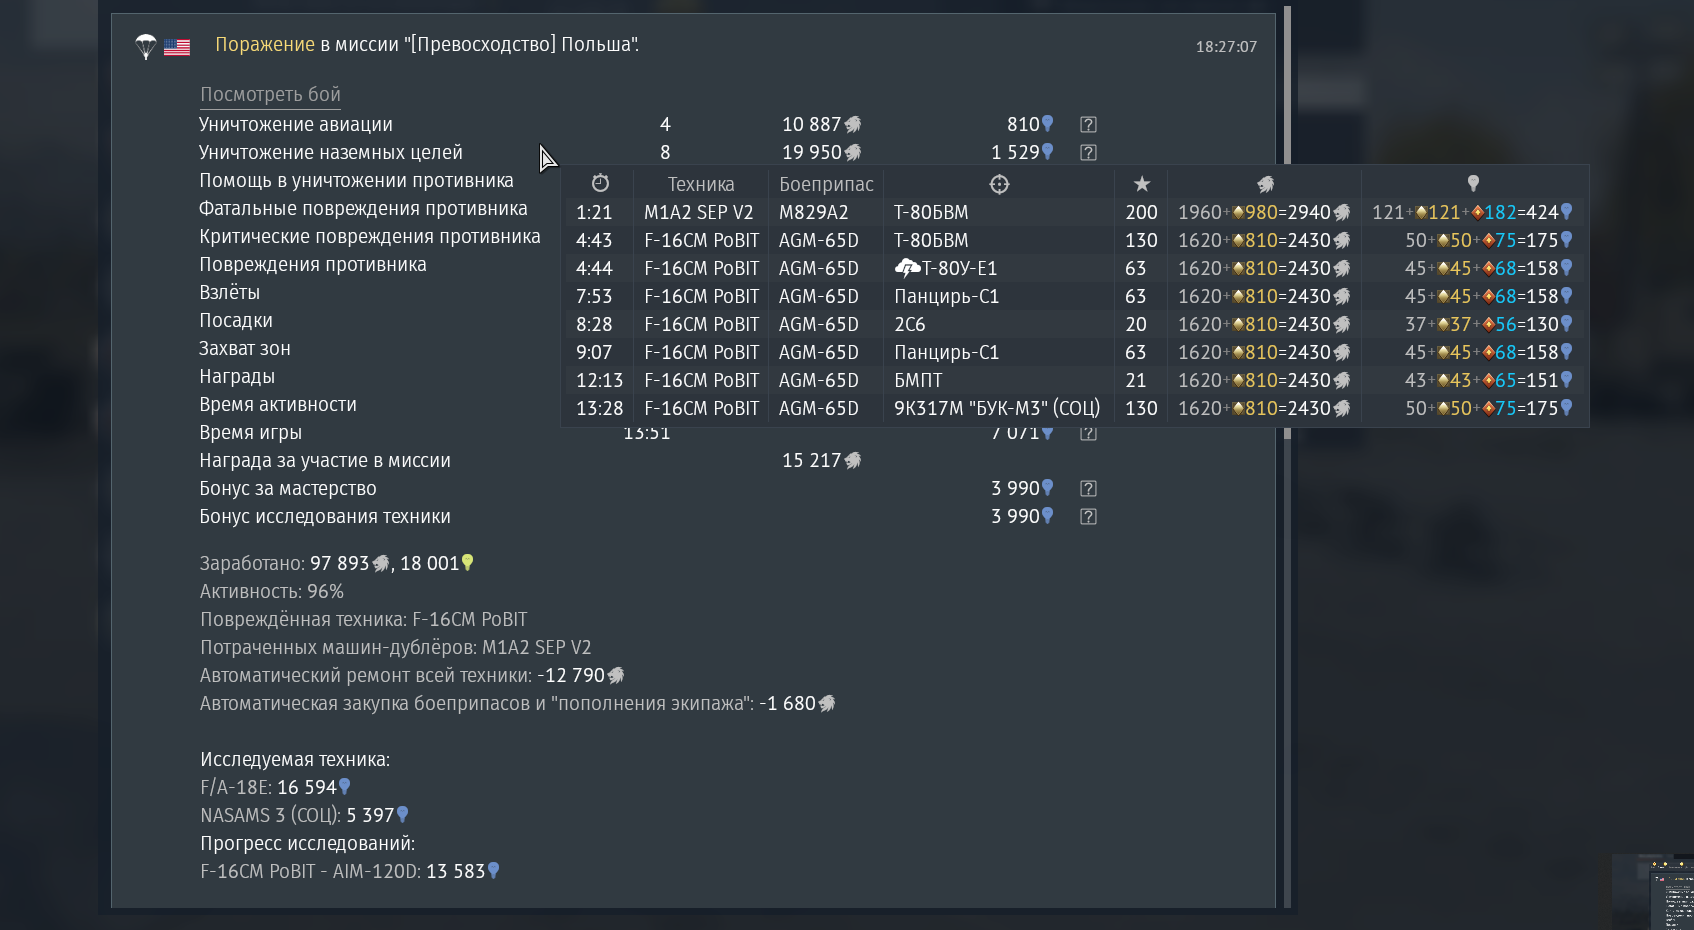
Task: Click Silver Lion icon next to 10 887
Action: (x=853, y=125)
